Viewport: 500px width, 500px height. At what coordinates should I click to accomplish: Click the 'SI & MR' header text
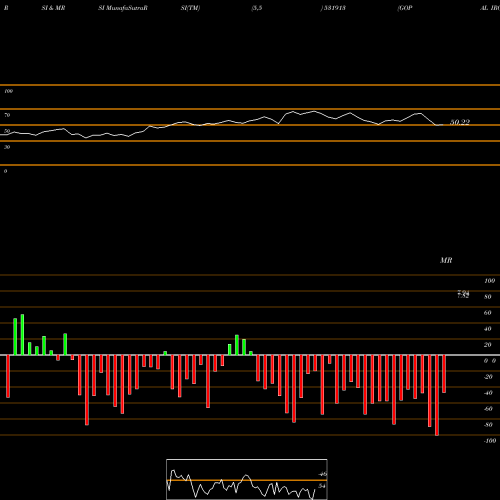[53, 8]
